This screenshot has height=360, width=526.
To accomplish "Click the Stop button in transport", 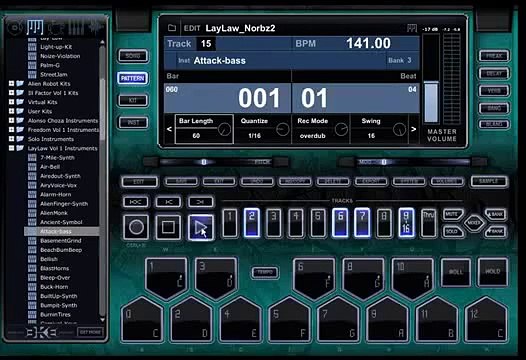I will (168, 227).
